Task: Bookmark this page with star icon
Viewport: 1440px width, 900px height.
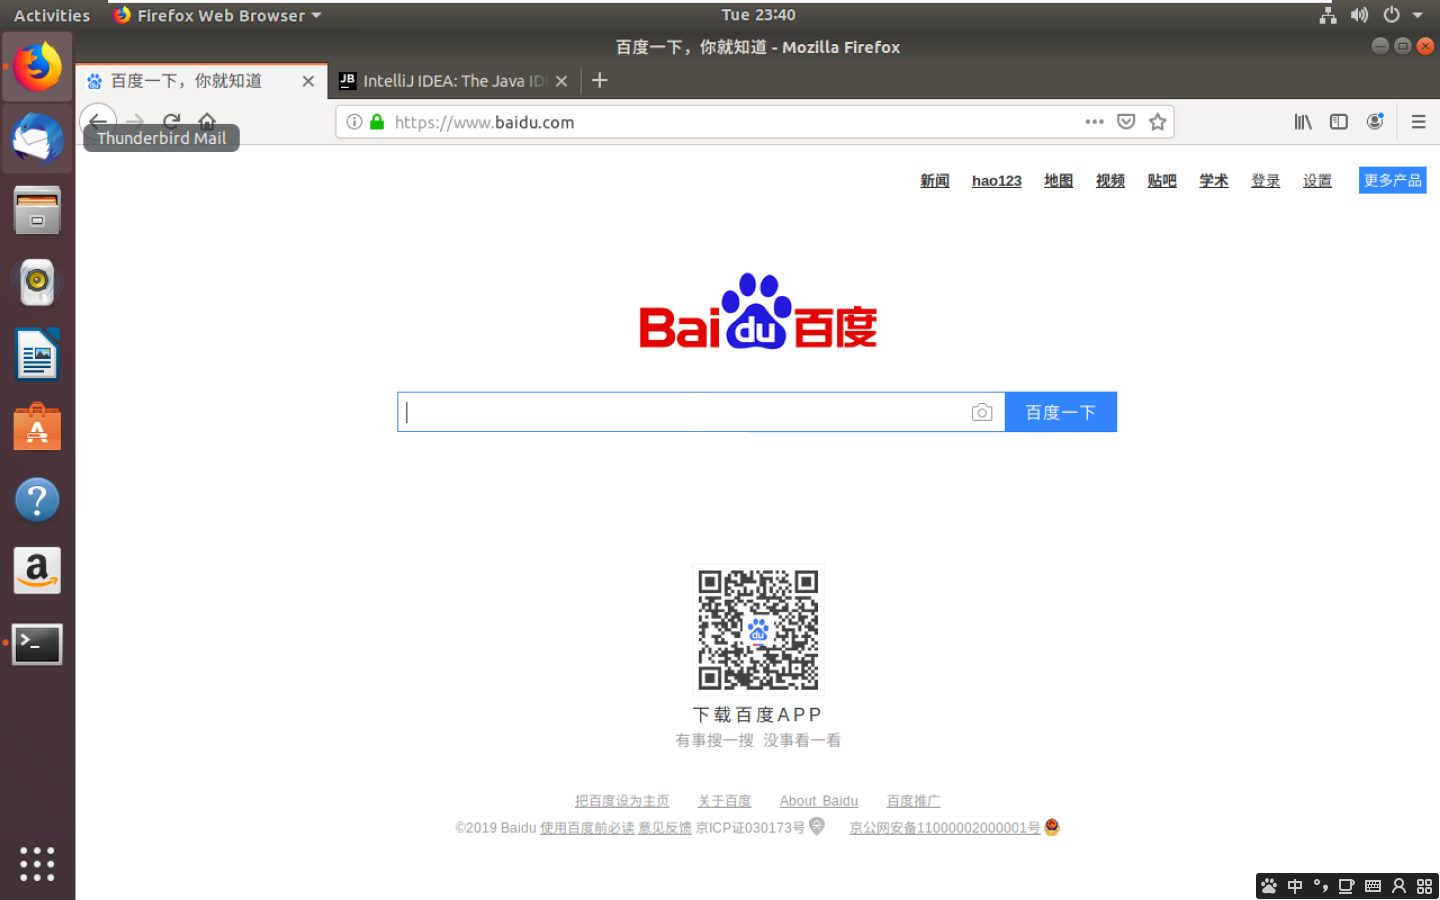Action: point(1158,122)
